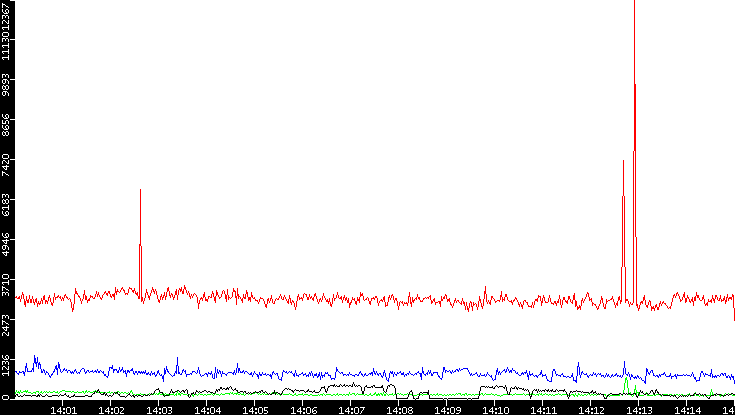Click the 14:01 time axis label

[x=63, y=410]
